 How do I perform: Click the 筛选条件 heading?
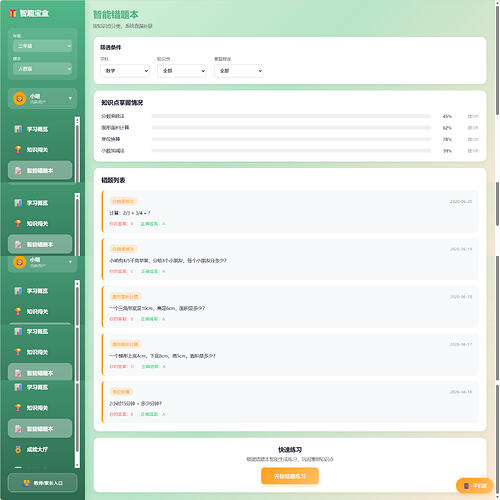(111, 47)
